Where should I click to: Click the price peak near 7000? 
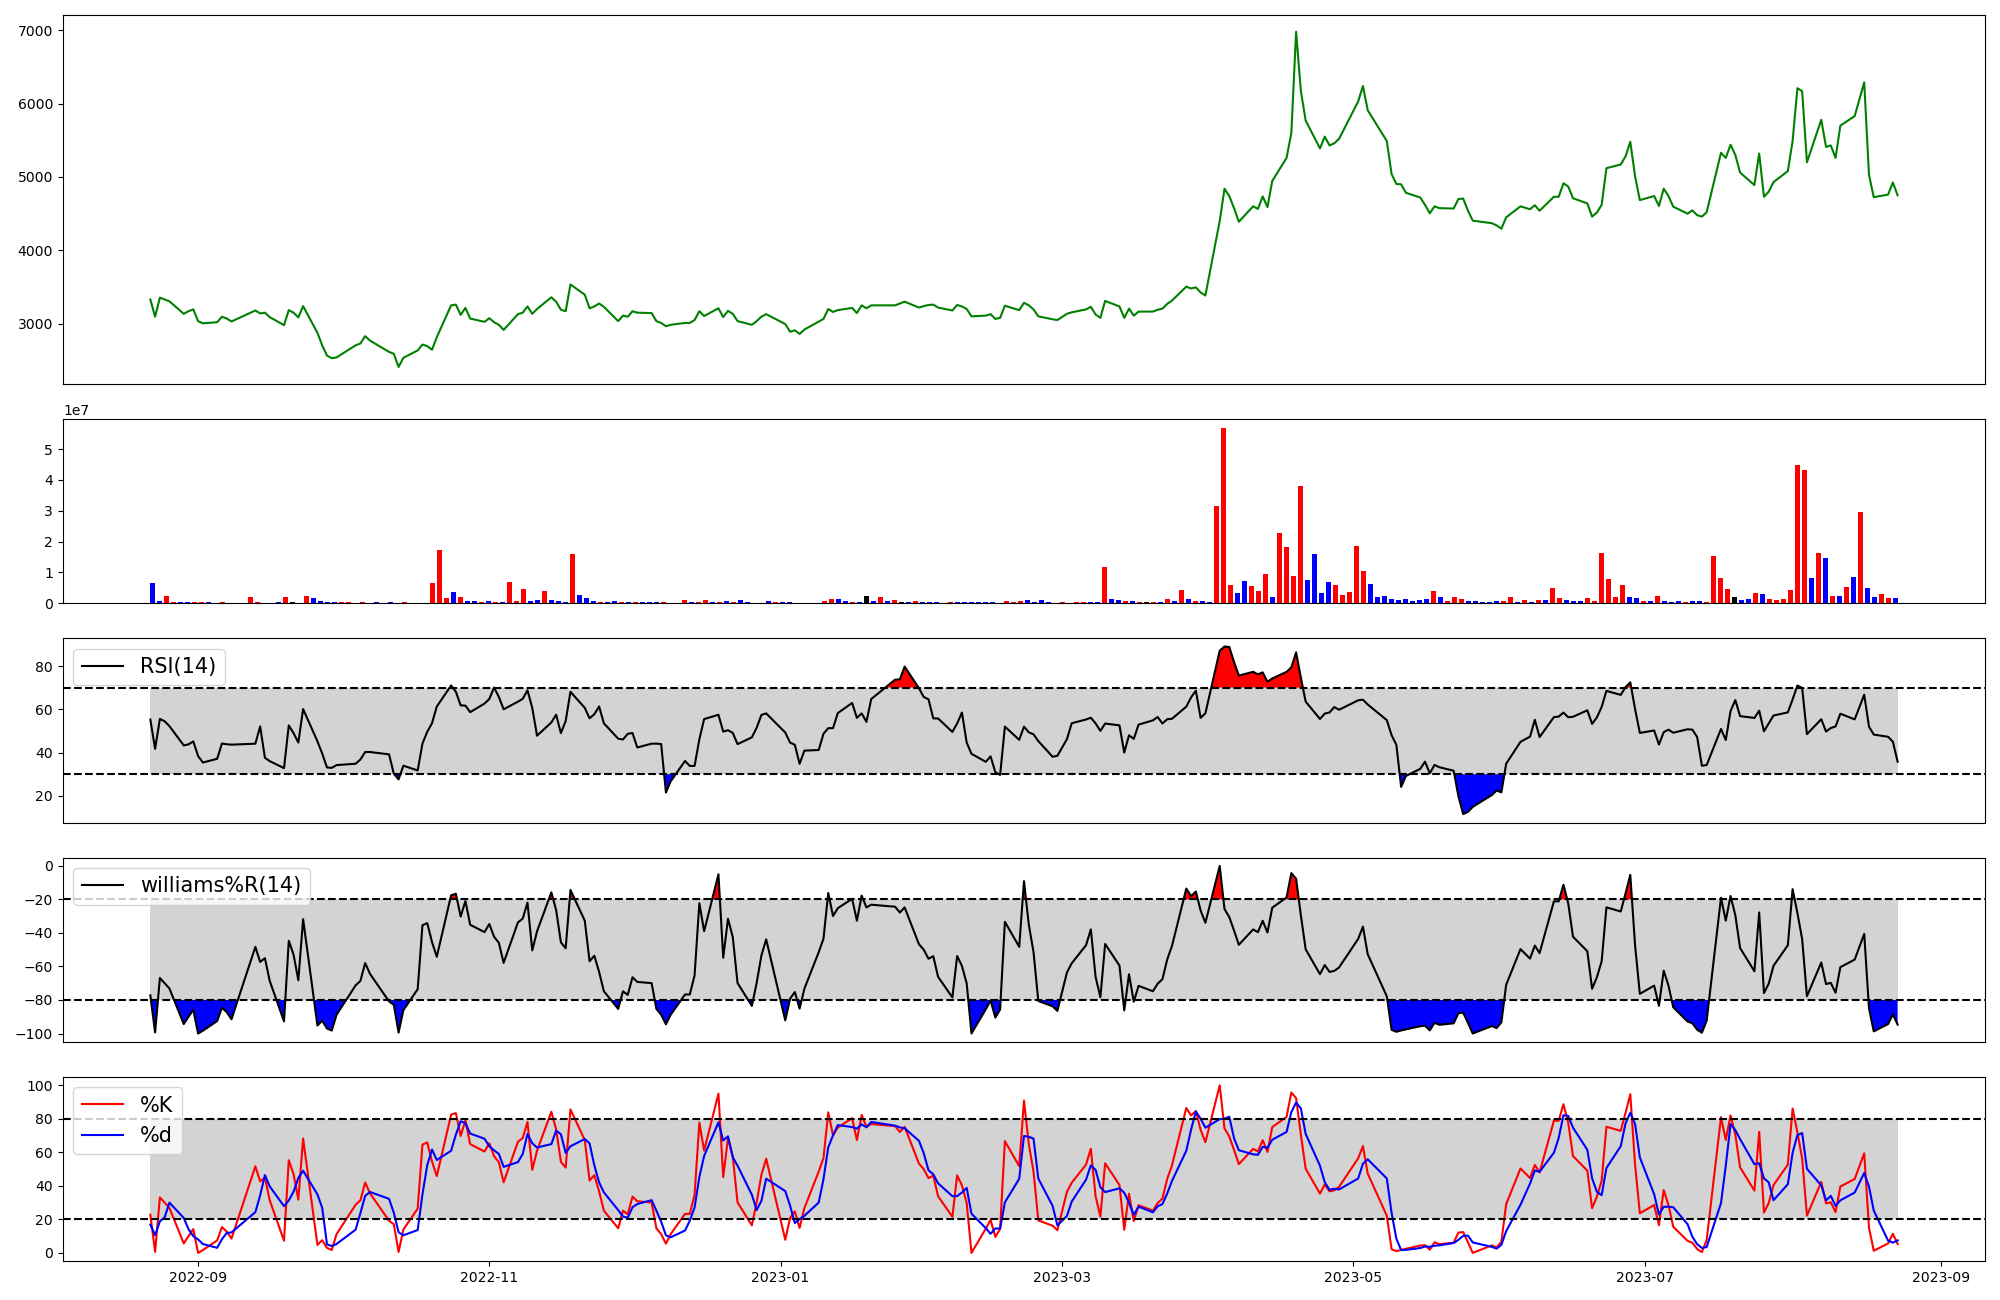(x=1296, y=33)
